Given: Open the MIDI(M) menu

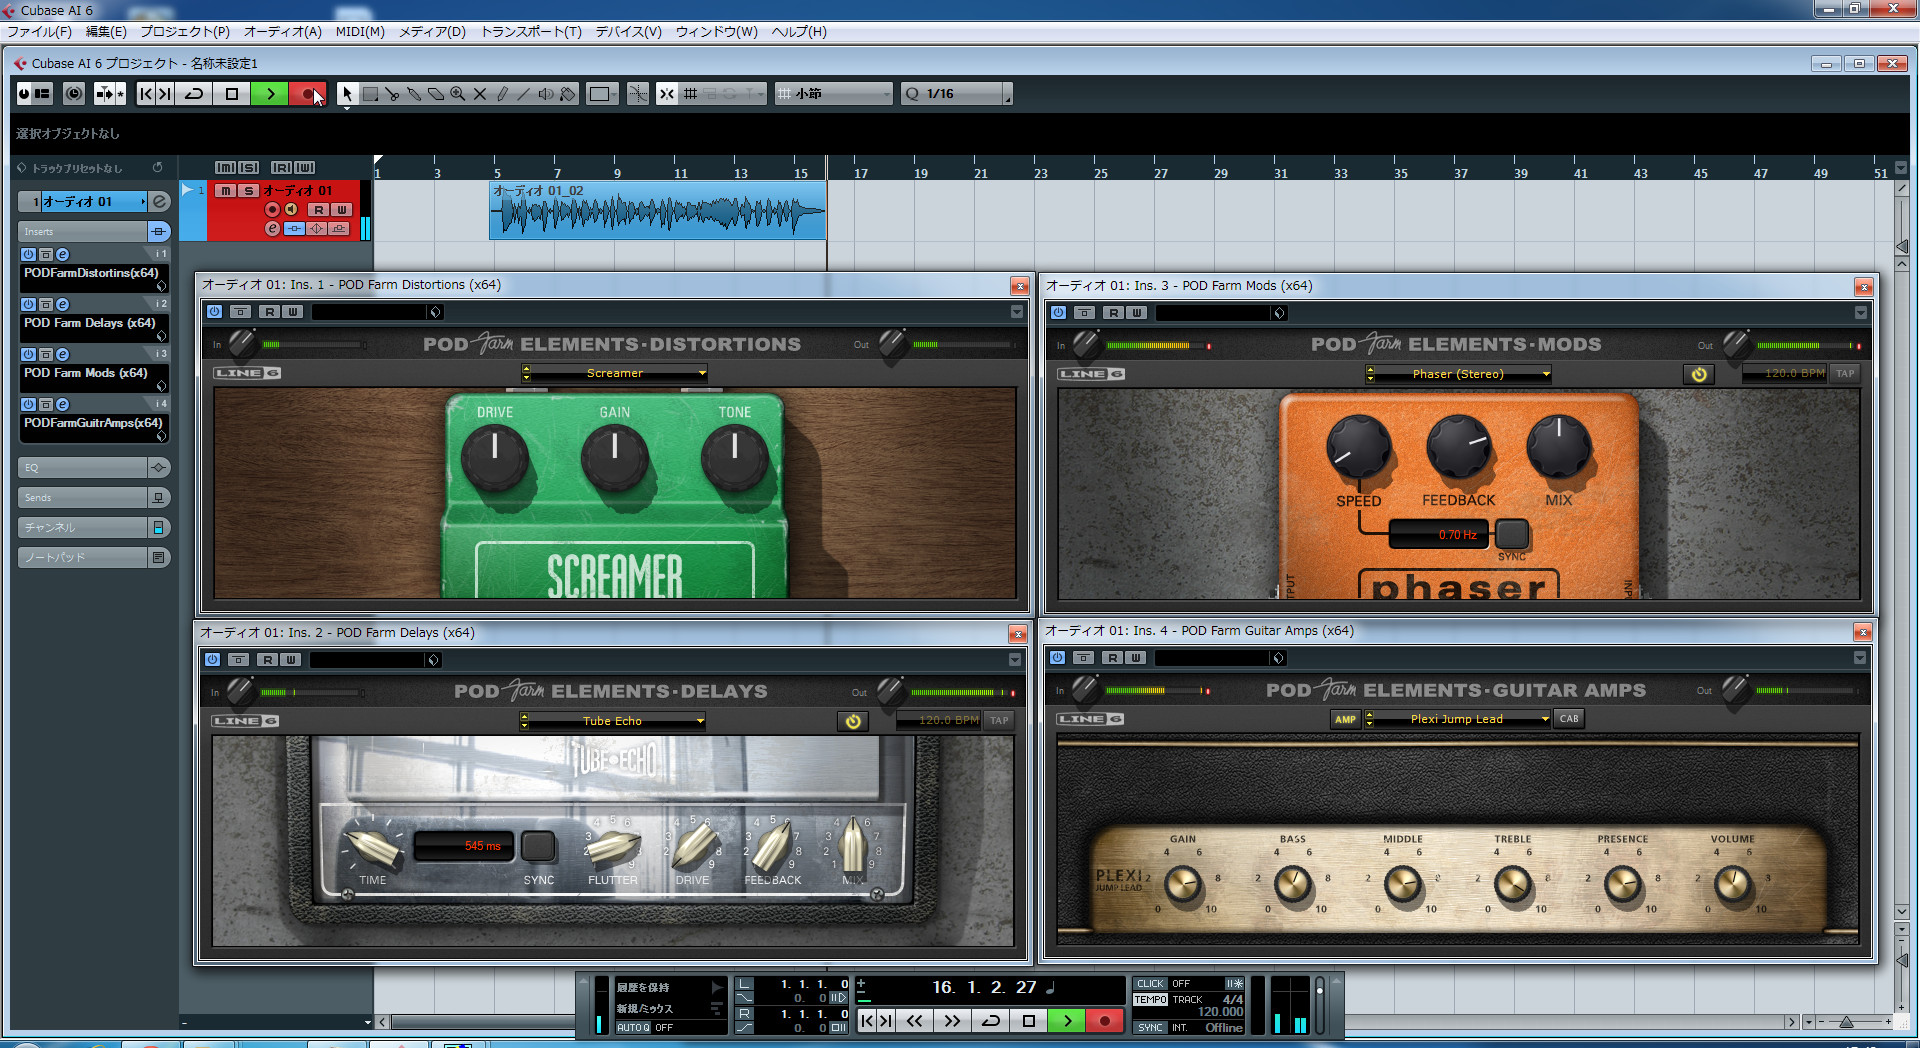Looking at the screenshot, I should point(360,32).
